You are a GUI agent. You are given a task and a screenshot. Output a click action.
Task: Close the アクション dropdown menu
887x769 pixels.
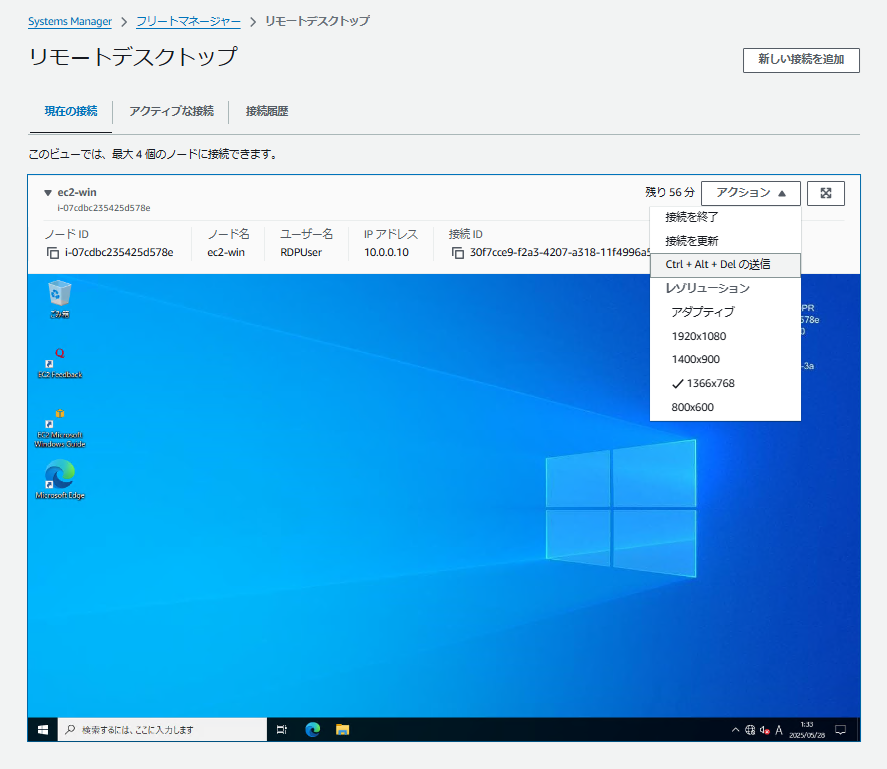[751, 194]
